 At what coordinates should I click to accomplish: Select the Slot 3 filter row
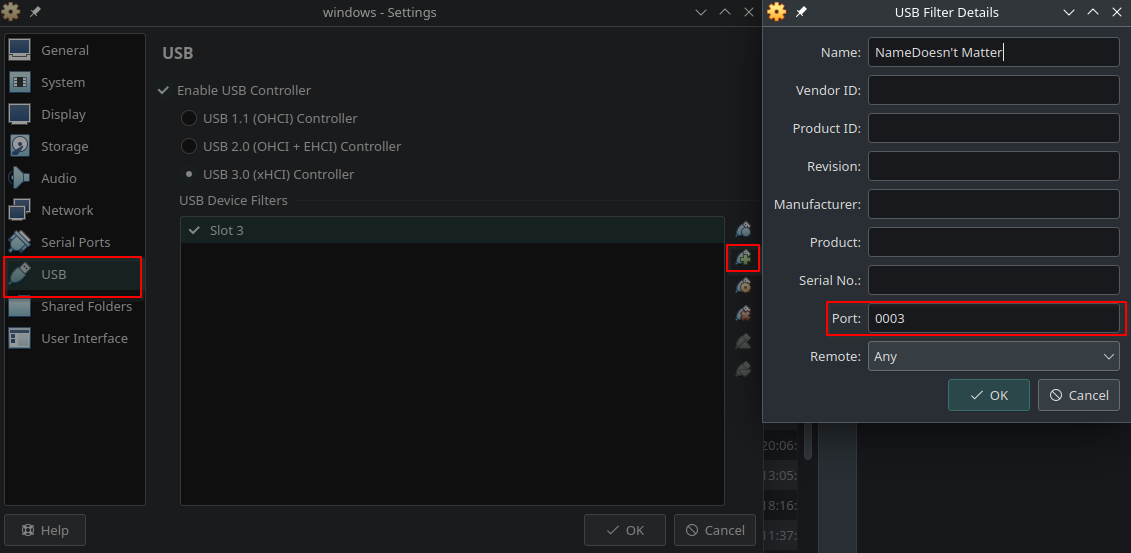coord(452,231)
